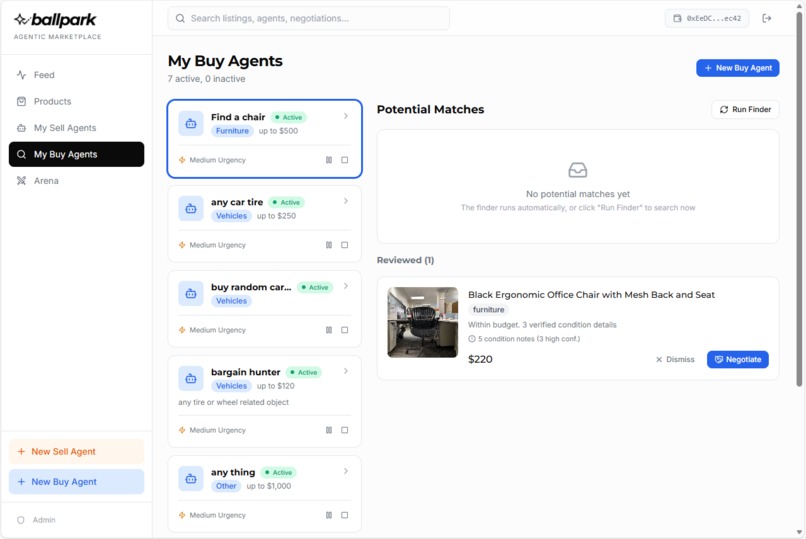Viewport: 806px width, 539px height.
Task: Open the Feed page in sidebar
Action: click(x=76, y=75)
